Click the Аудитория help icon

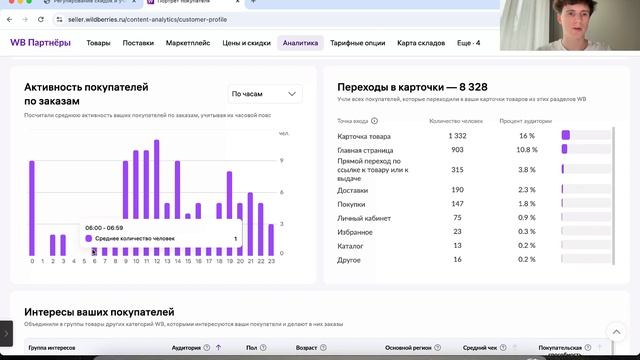click(207, 347)
